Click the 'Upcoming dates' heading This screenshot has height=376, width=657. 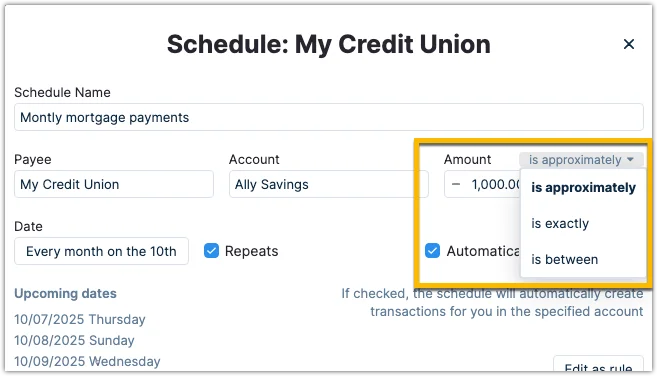click(65, 293)
